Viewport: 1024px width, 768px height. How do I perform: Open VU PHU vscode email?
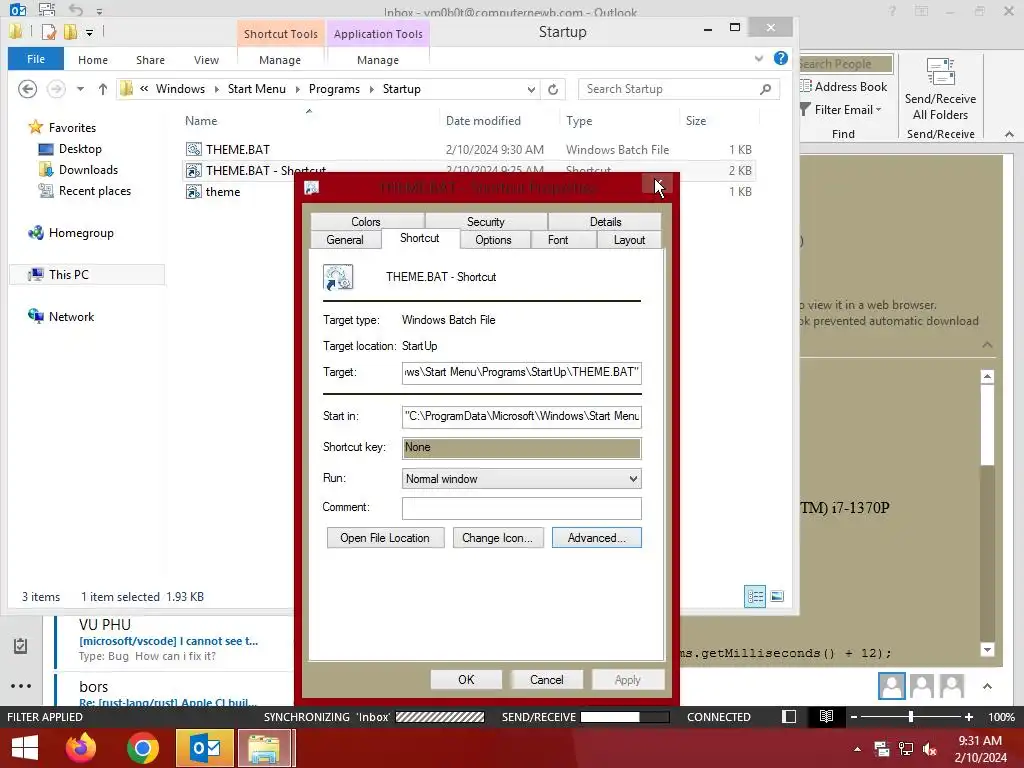click(173, 640)
